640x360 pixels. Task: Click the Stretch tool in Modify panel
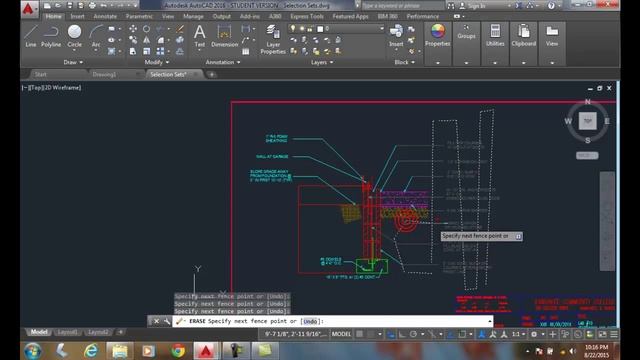point(133,51)
